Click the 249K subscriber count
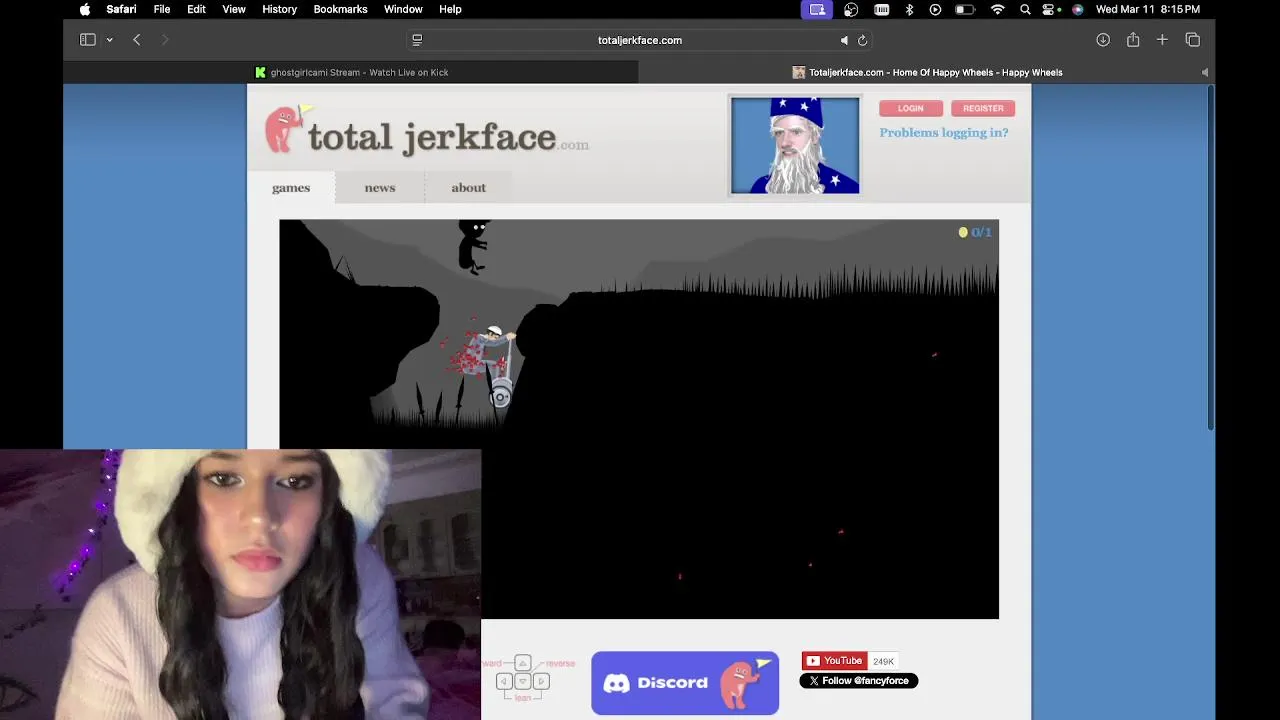Screen dimensions: 1280x720 point(883,661)
